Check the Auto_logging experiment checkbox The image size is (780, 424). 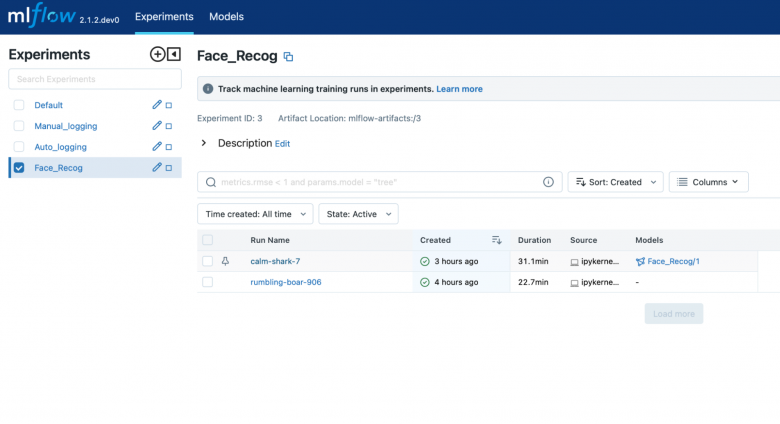[19, 147]
